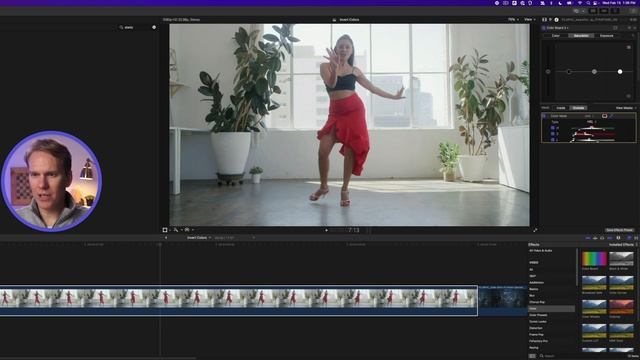Open Spotlight search in the macOS menu bar

588,3
